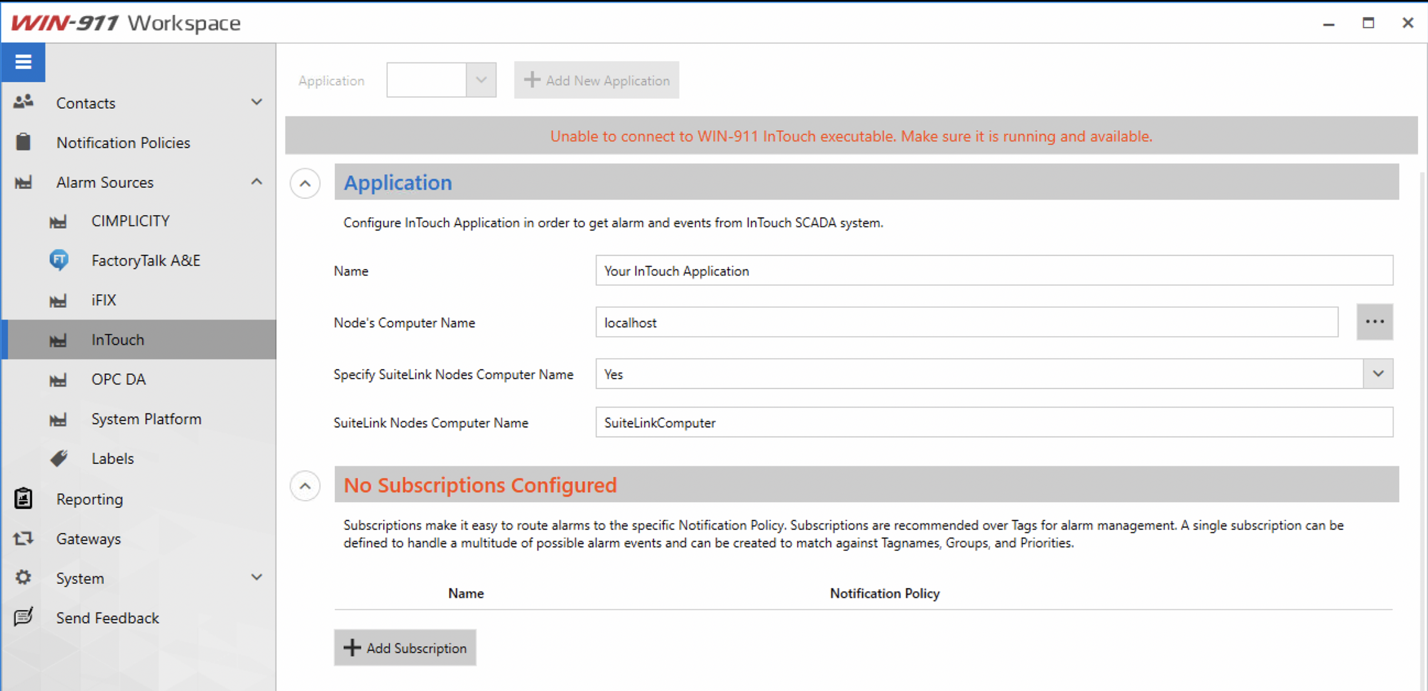The width and height of the screenshot is (1428, 691).
Task: Open Contacts in the sidebar
Action: (138, 102)
